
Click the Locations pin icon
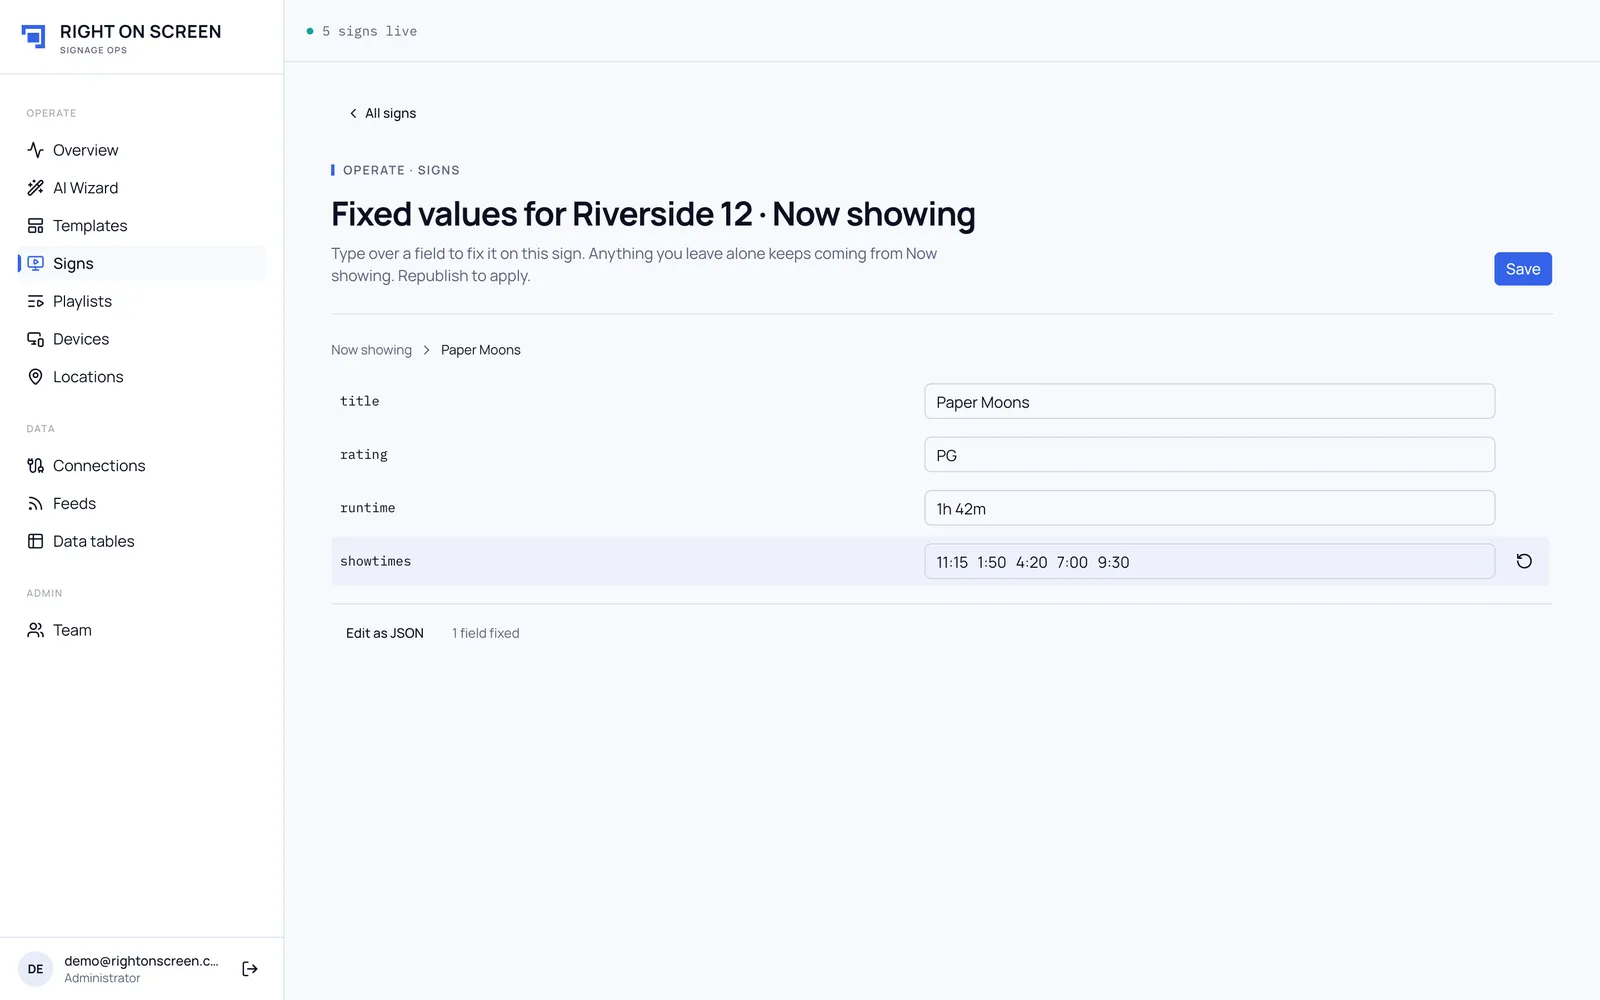click(35, 377)
